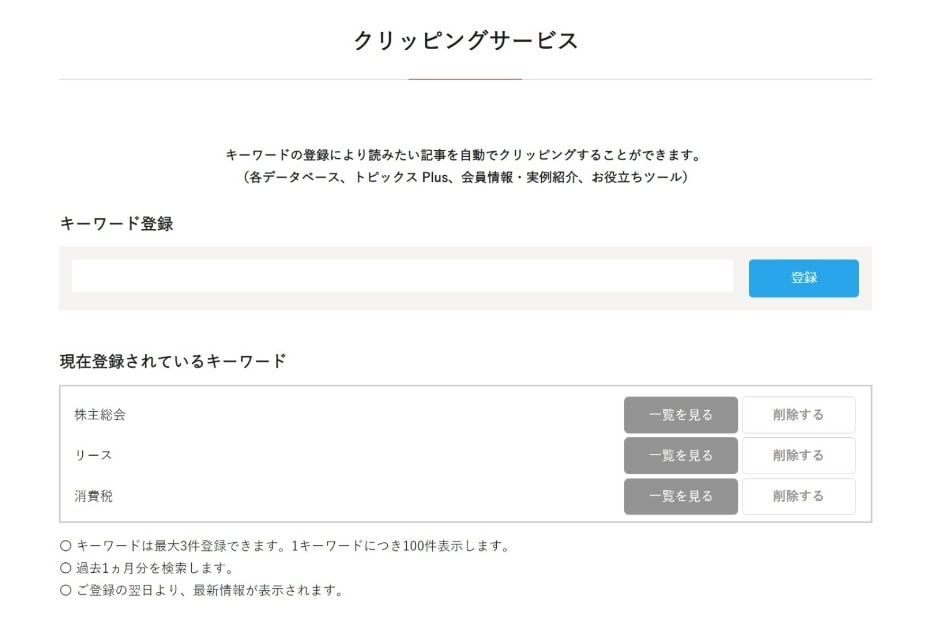Screen dimensions: 940x620
Task: Select the リース keyword label
Action: tap(93, 456)
